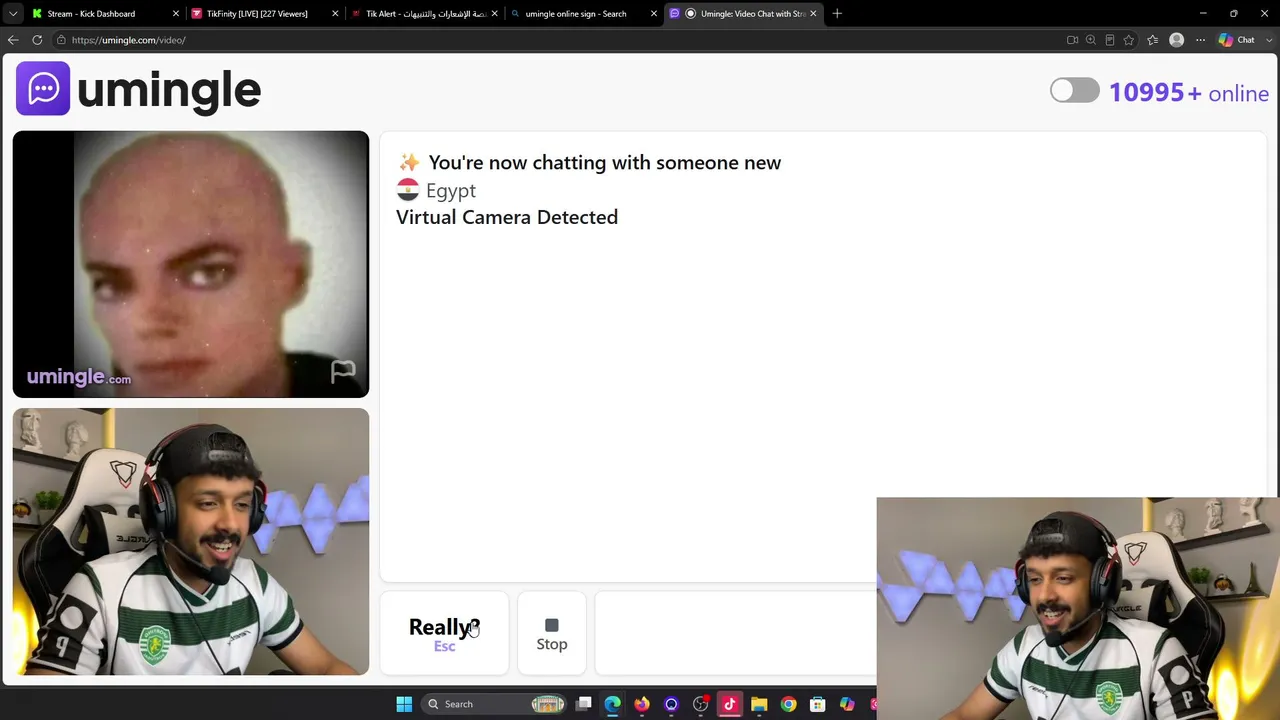
Task: Open the reader view icon in address bar
Action: pos(1110,40)
